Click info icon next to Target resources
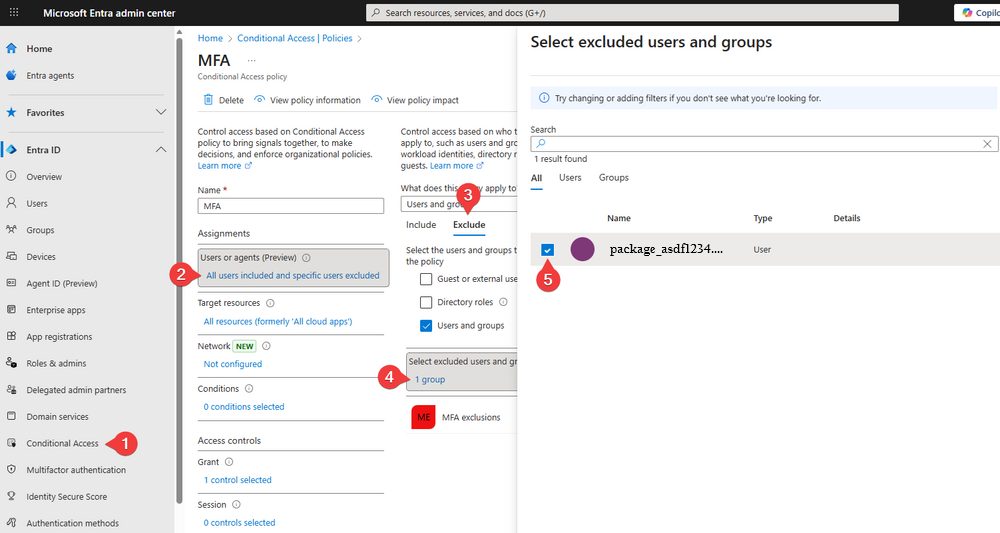Viewport: 1000px width, 533px height. click(271, 303)
